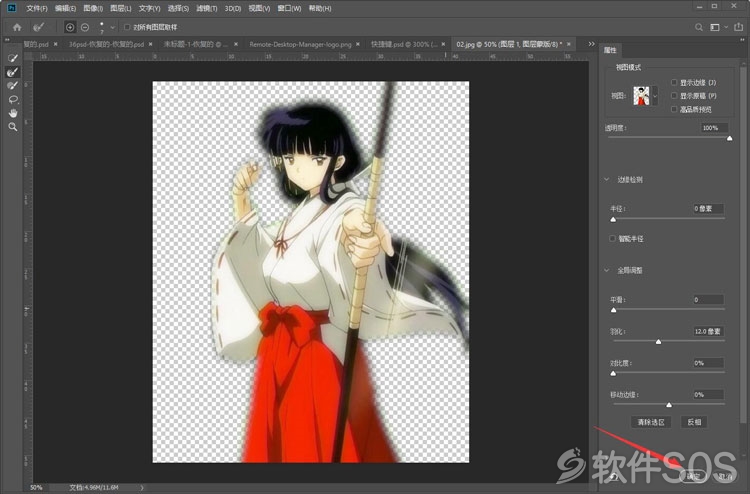Click the view mode preview thumbnail
The width and height of the screenshot is (750, 494).
click(x=641, y=96)
